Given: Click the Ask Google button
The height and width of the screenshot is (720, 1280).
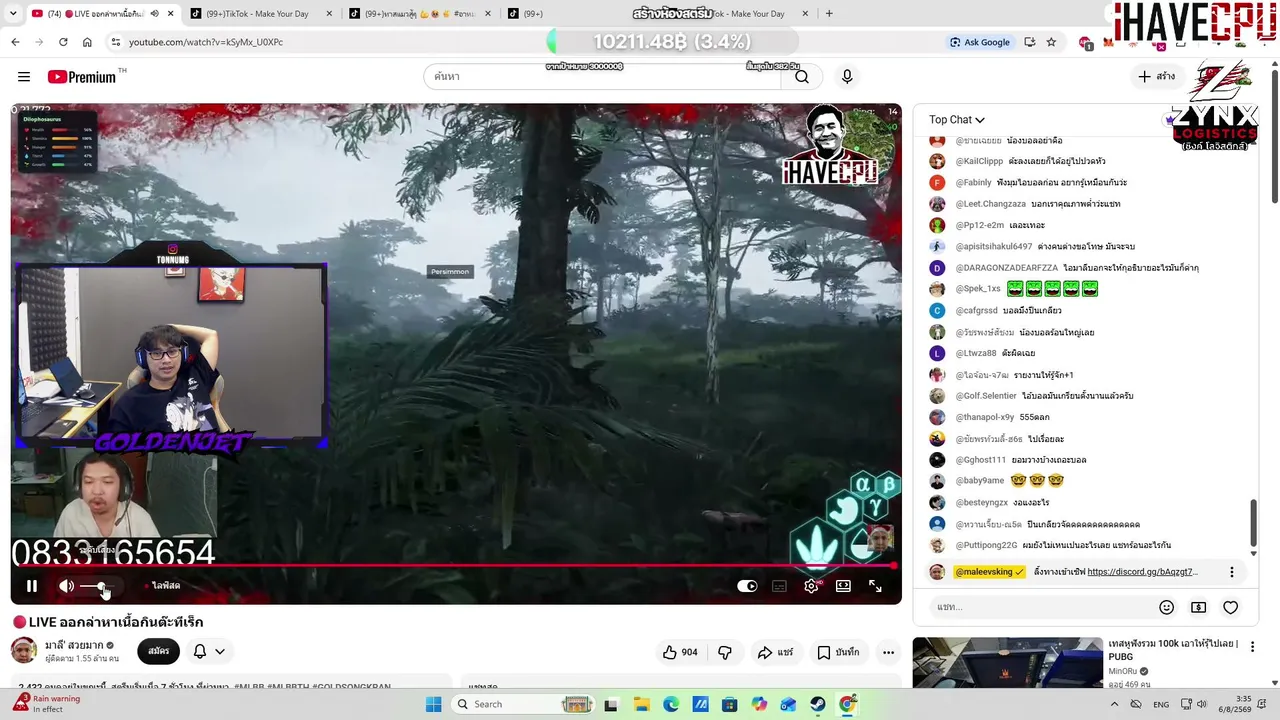Looking at the screenshot, I should 979,42.
